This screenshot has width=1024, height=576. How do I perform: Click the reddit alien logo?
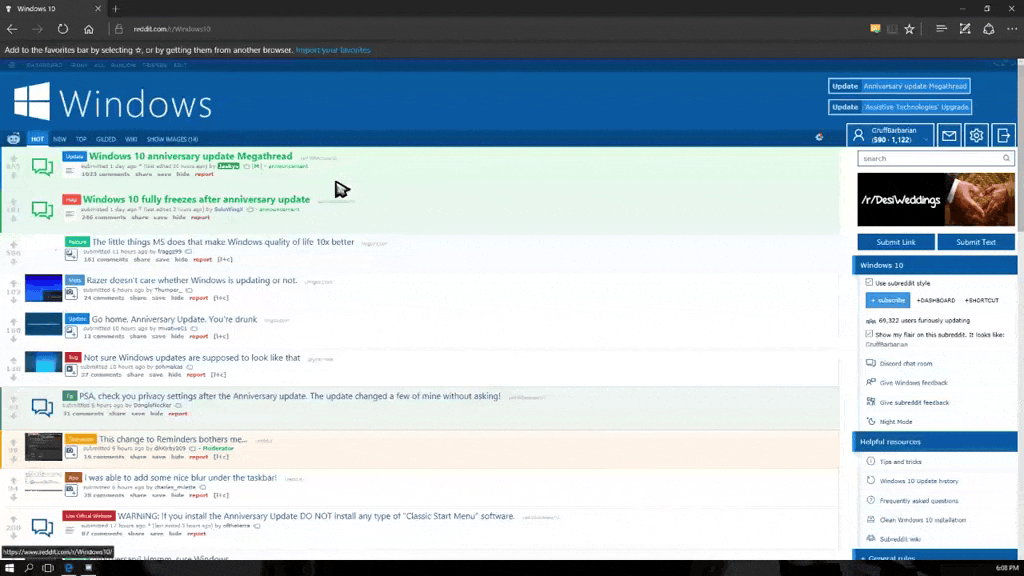(x=13, y=139)
